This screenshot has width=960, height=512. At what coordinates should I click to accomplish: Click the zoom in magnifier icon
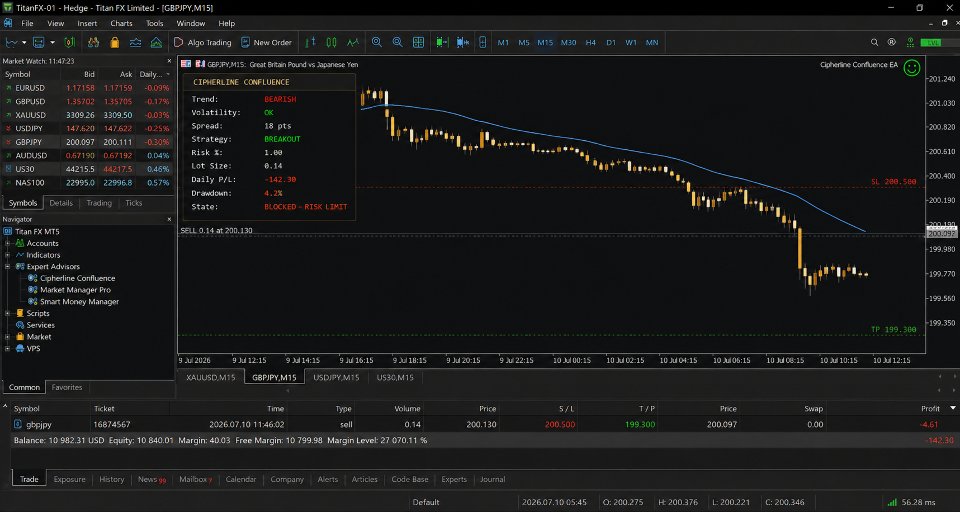click(377, 42)
